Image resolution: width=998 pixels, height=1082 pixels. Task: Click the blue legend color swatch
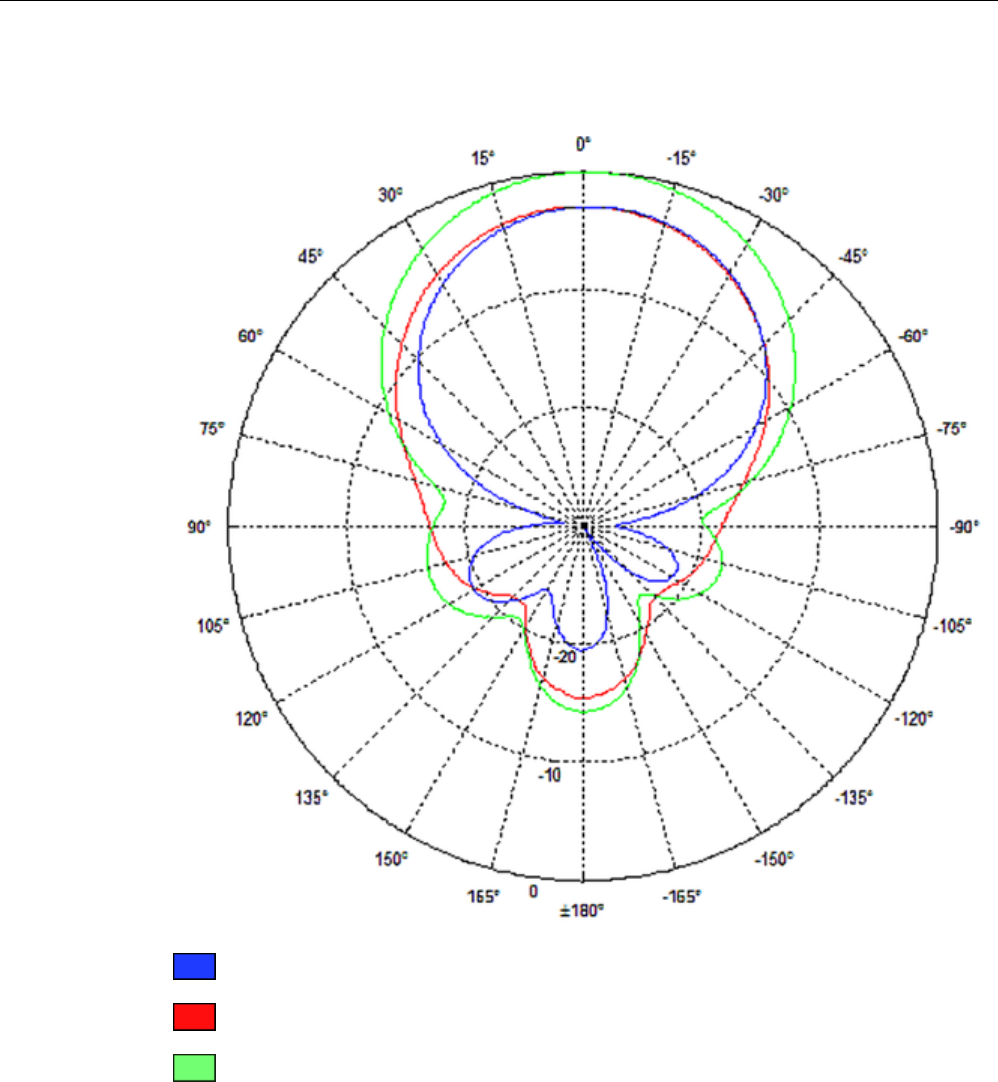(194, 966)
